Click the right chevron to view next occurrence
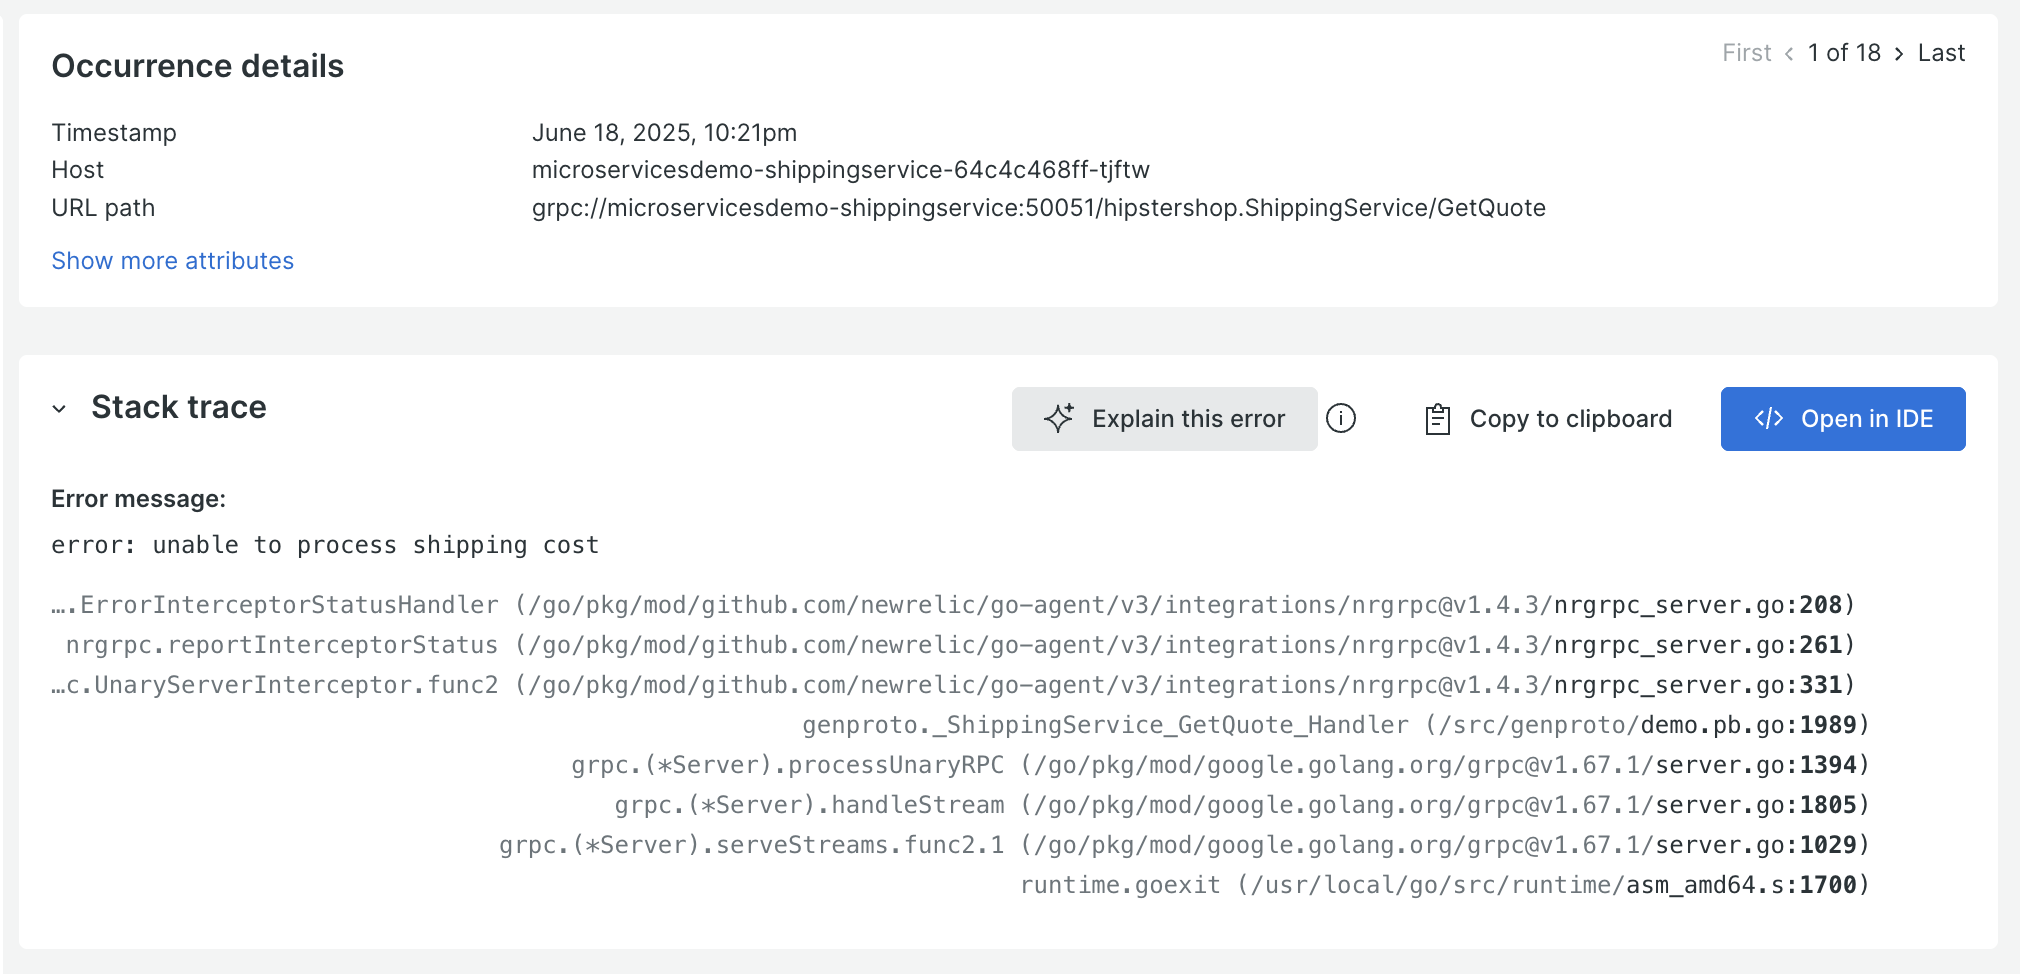The width and height of the screenshot is (2020, 974). 1898,53
